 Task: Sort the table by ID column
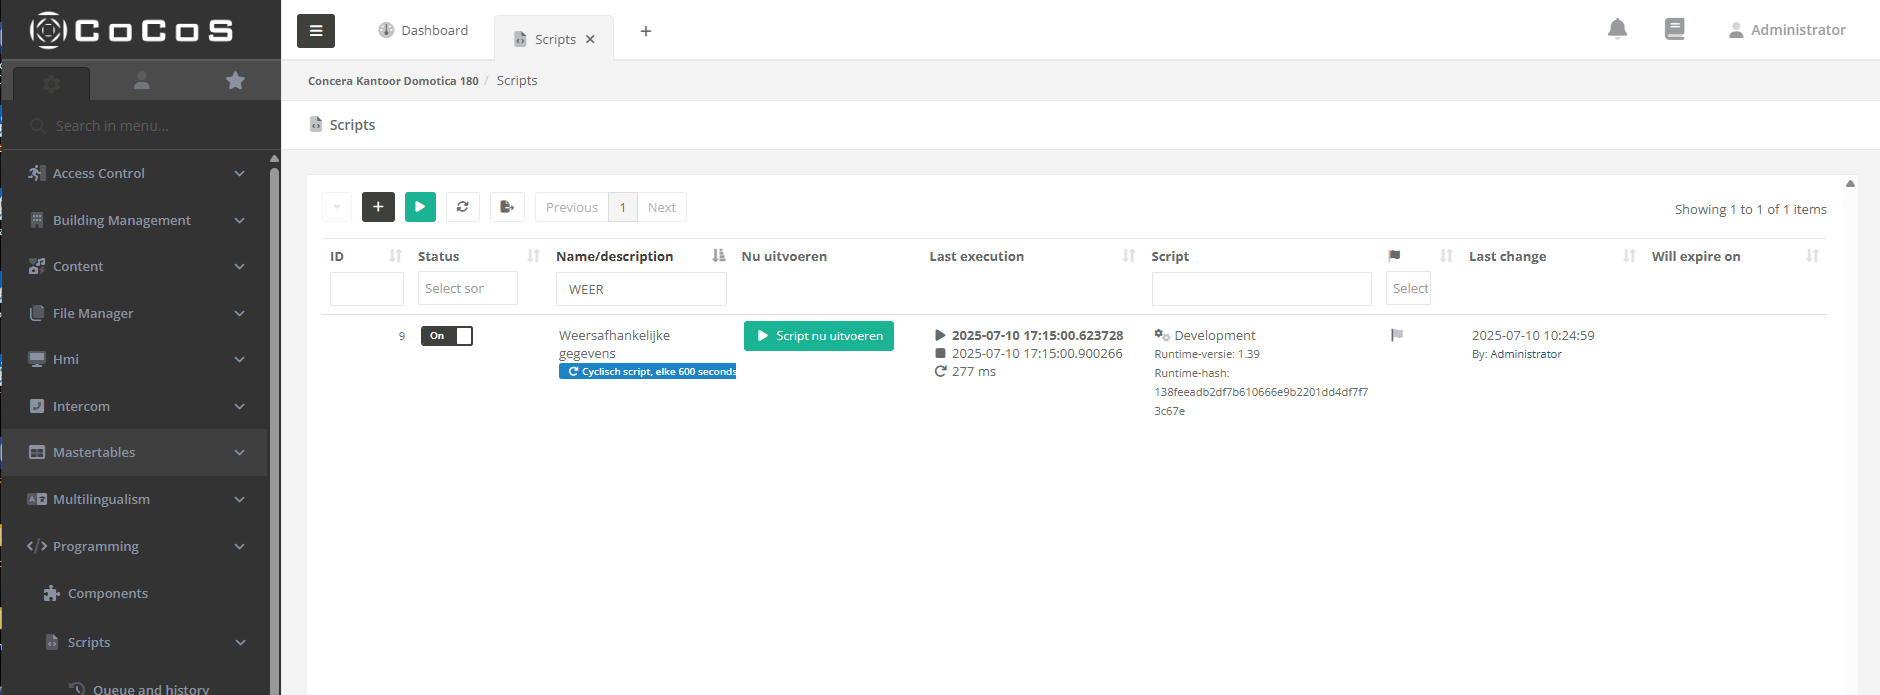(x=395, y=256)
